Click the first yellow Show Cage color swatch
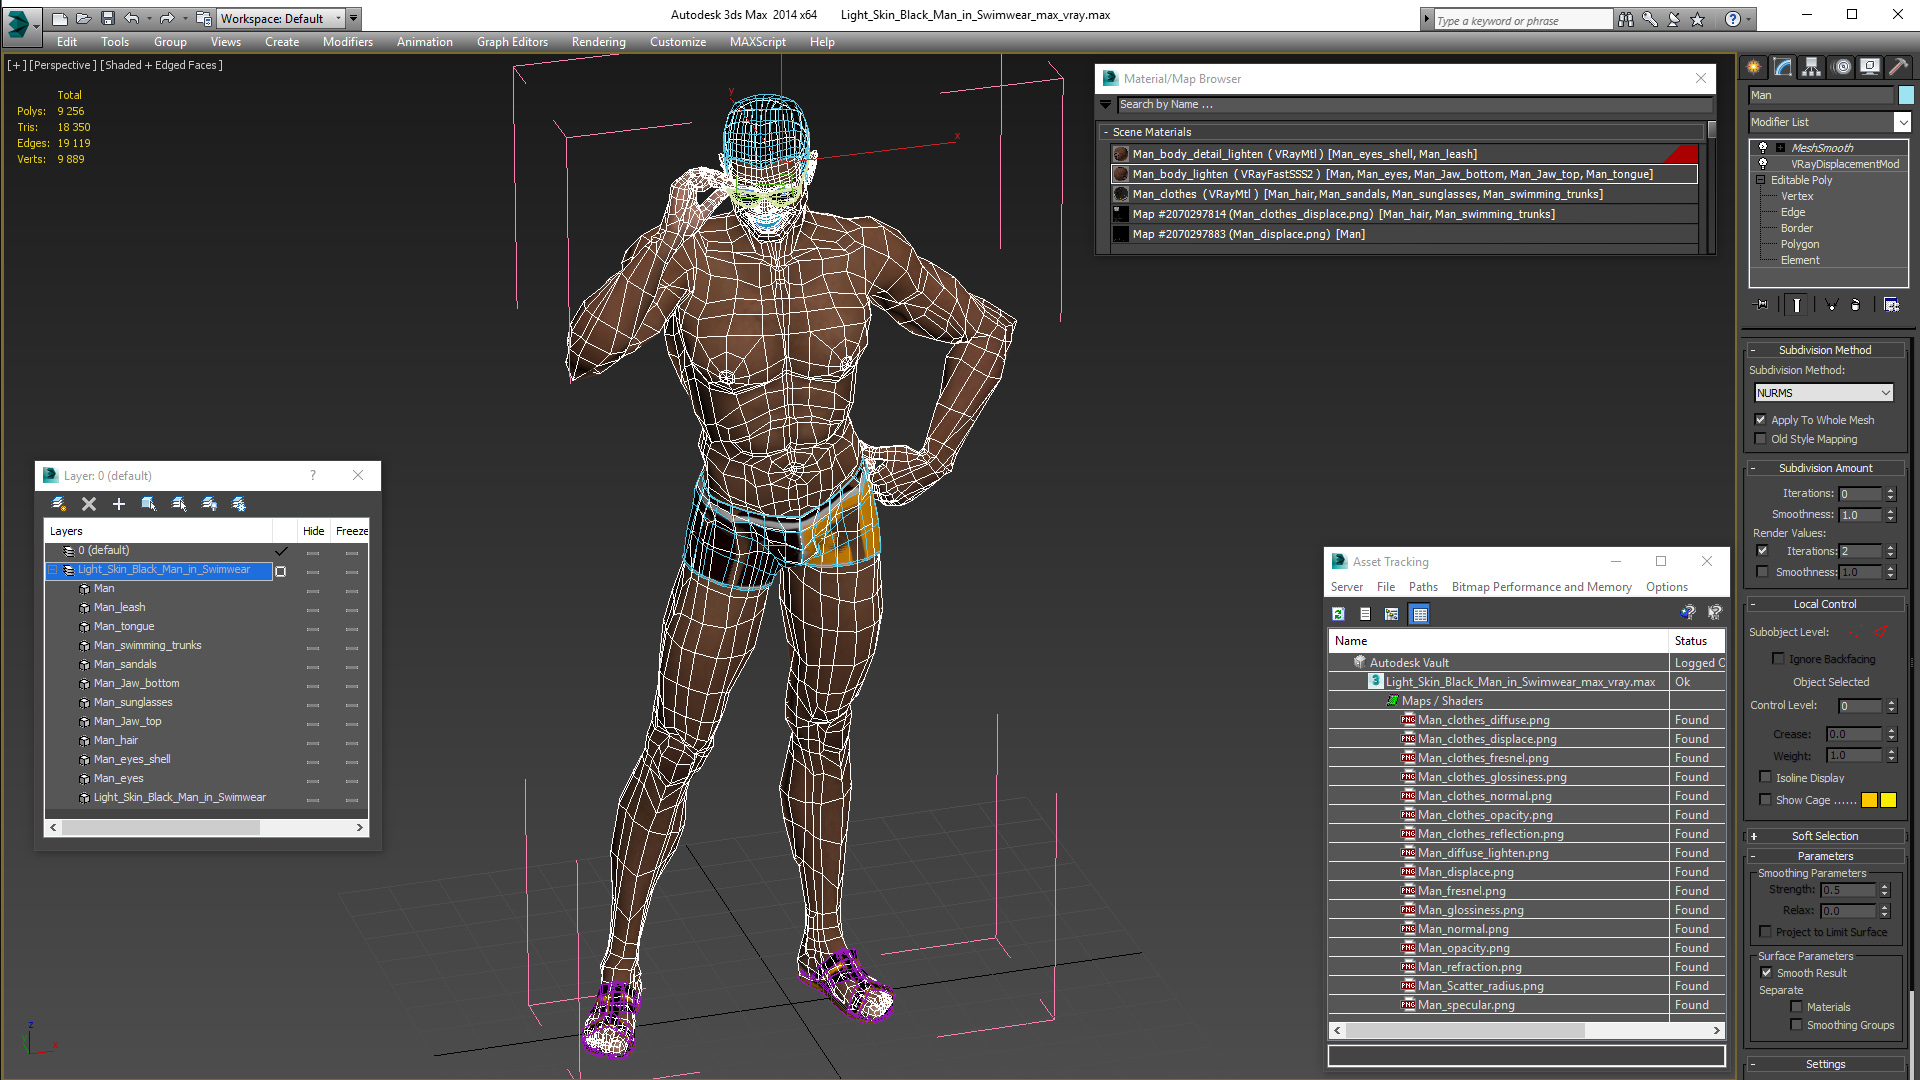Viewport: 1920px width, 1080px height. click(1869, 800)
